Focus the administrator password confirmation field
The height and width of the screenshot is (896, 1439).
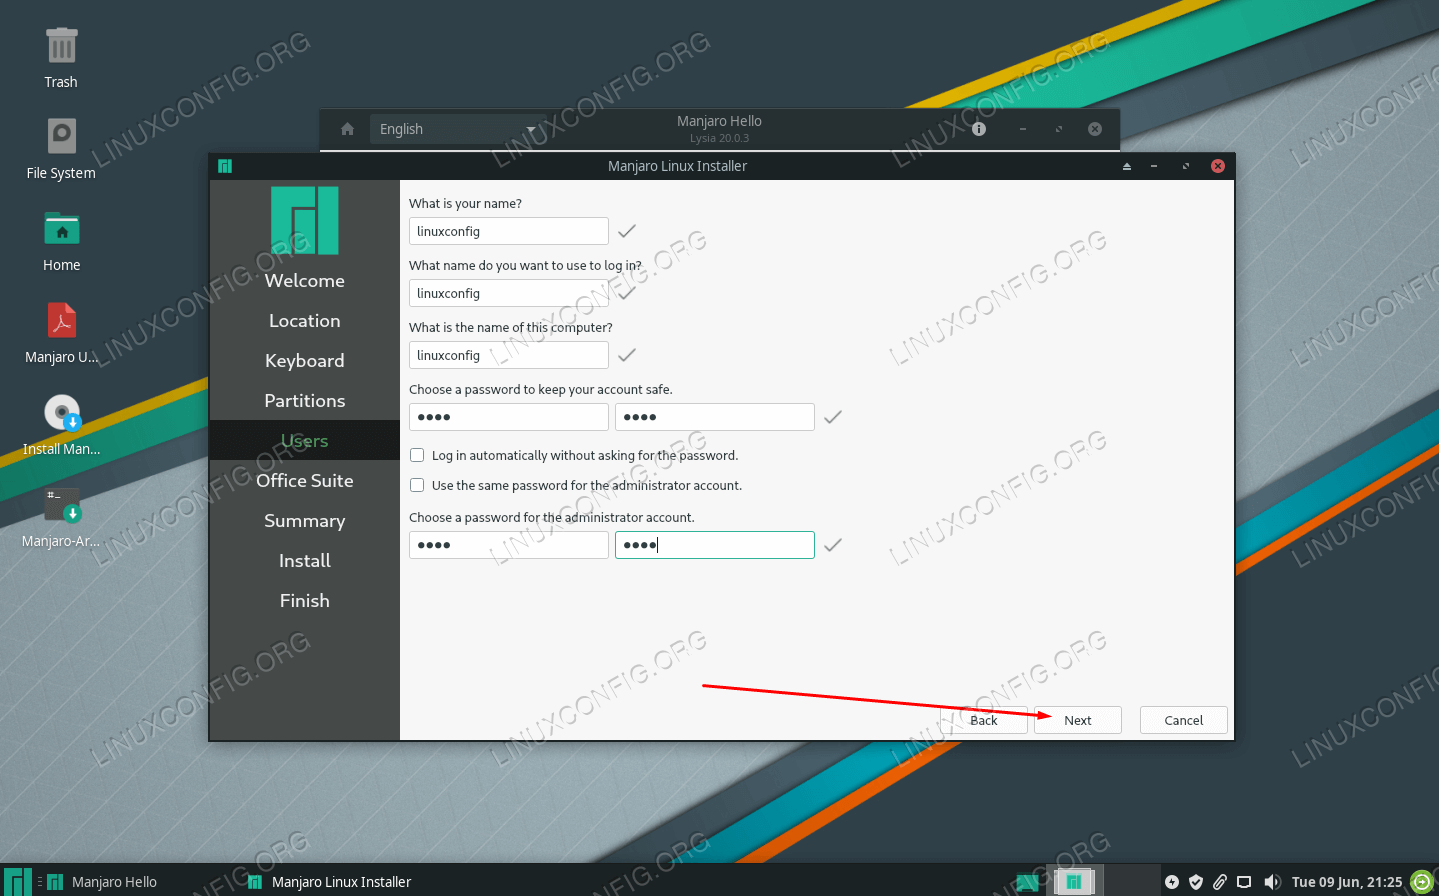[715, 545]
